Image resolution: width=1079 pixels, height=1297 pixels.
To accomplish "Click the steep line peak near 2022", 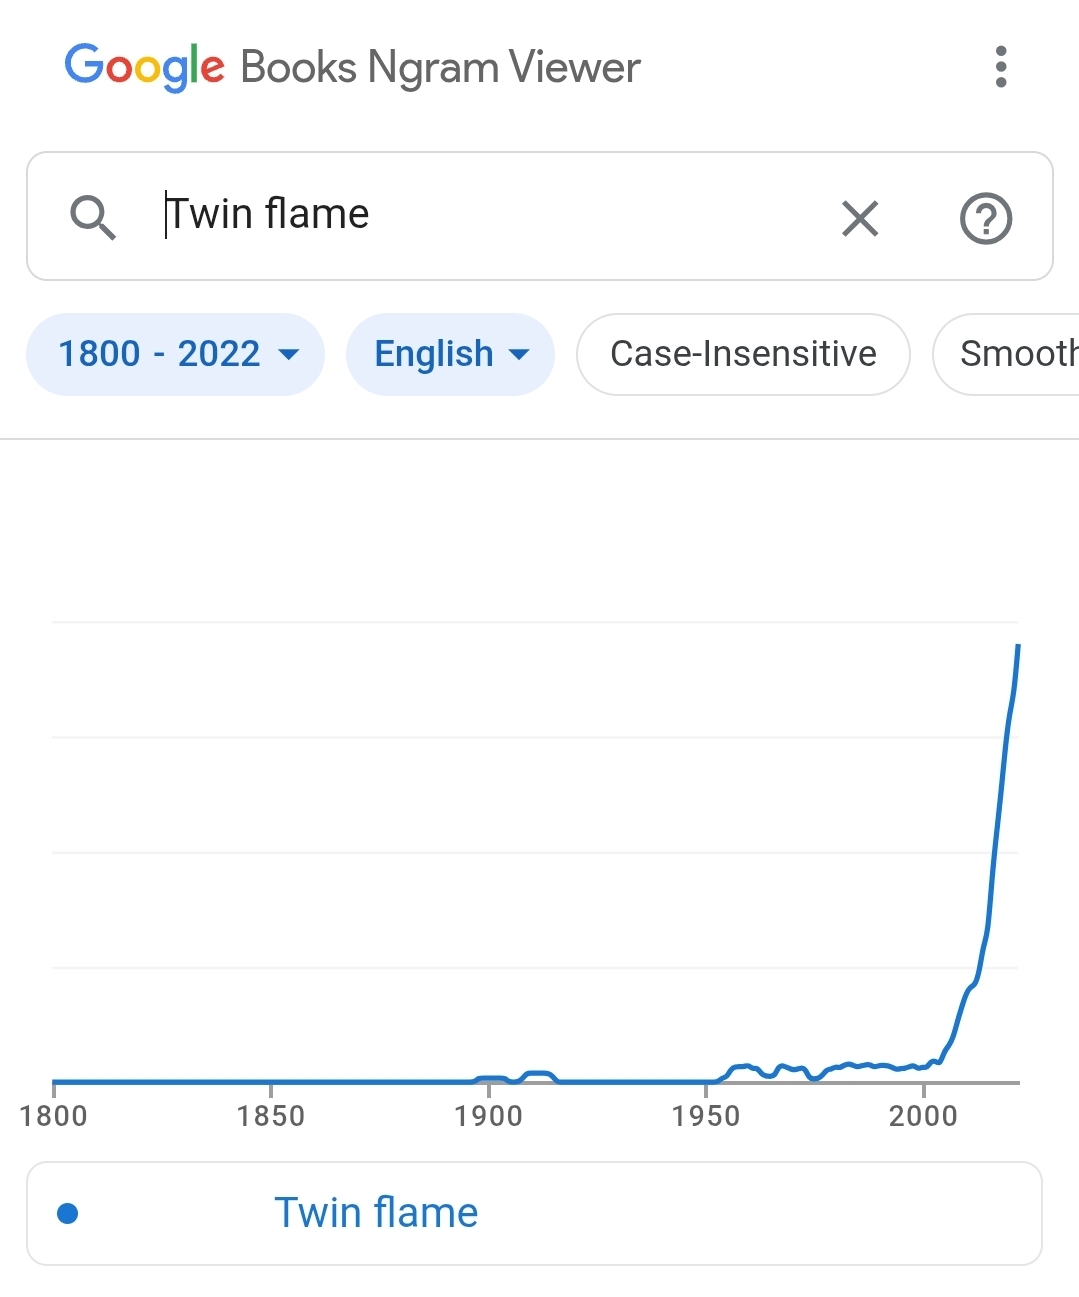I will point(1018,648).
